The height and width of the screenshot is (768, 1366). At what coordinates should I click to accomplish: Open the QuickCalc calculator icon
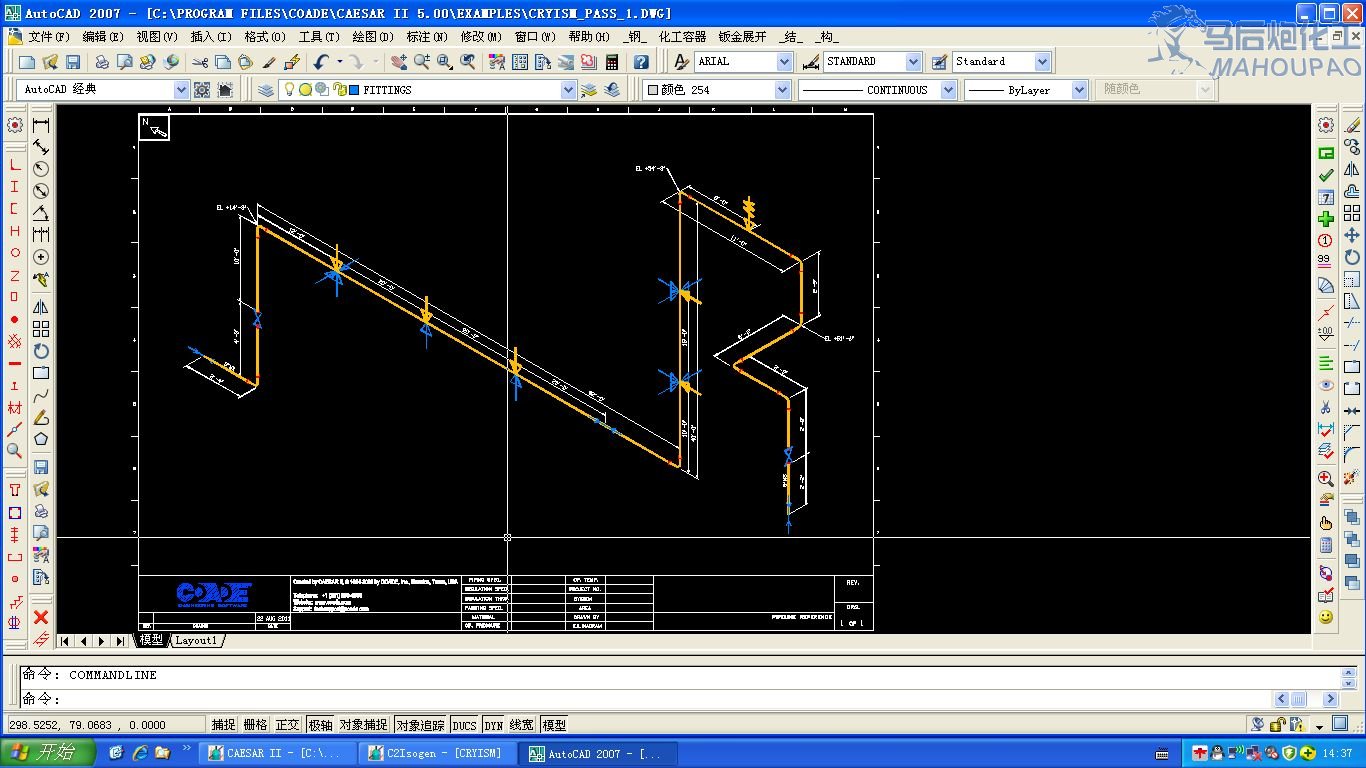point(612,62)
